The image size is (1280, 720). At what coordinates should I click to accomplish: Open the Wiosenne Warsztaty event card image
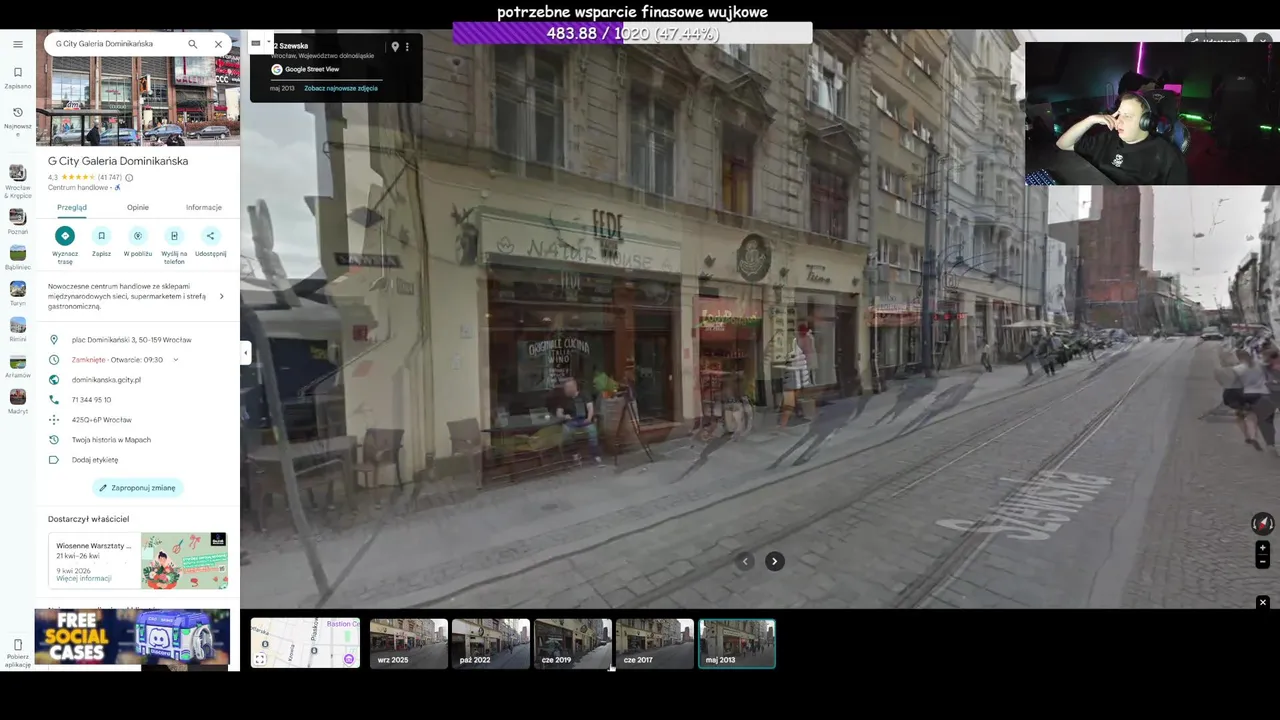[184, 560]
